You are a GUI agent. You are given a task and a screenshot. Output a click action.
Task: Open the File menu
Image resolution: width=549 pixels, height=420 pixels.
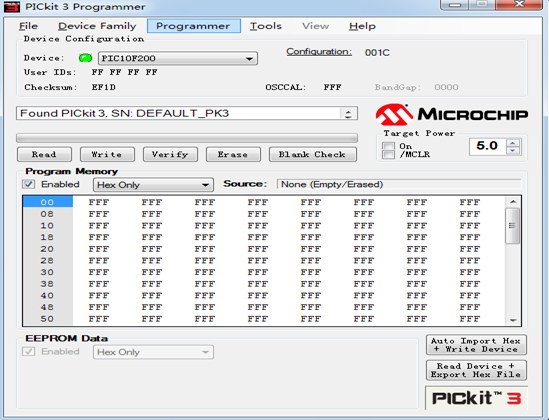click(28, 26)
